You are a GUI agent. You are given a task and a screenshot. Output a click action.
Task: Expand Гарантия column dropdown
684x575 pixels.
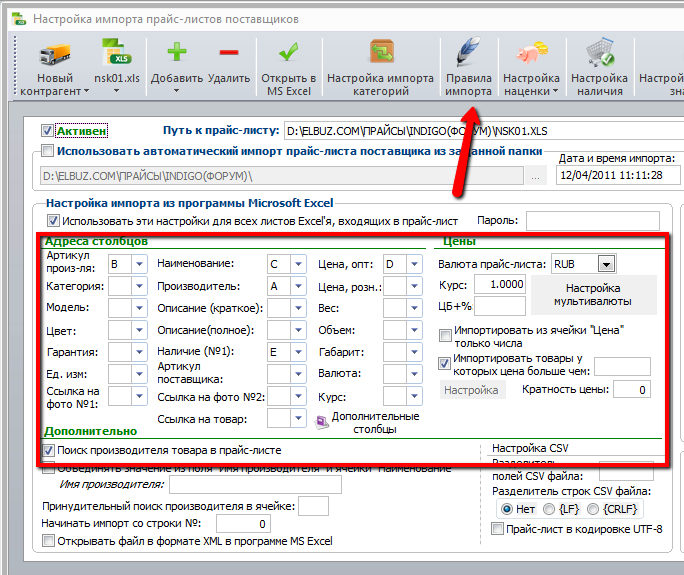pos(139,352)
